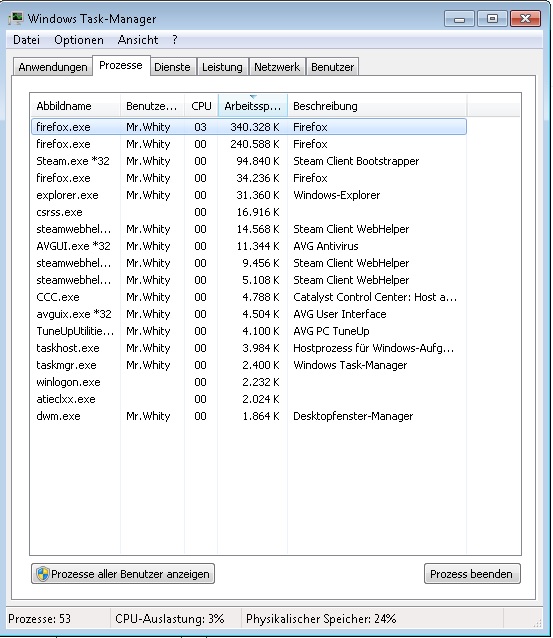
Task: Switch to the Leistung tab
Action: pos(222,67)
